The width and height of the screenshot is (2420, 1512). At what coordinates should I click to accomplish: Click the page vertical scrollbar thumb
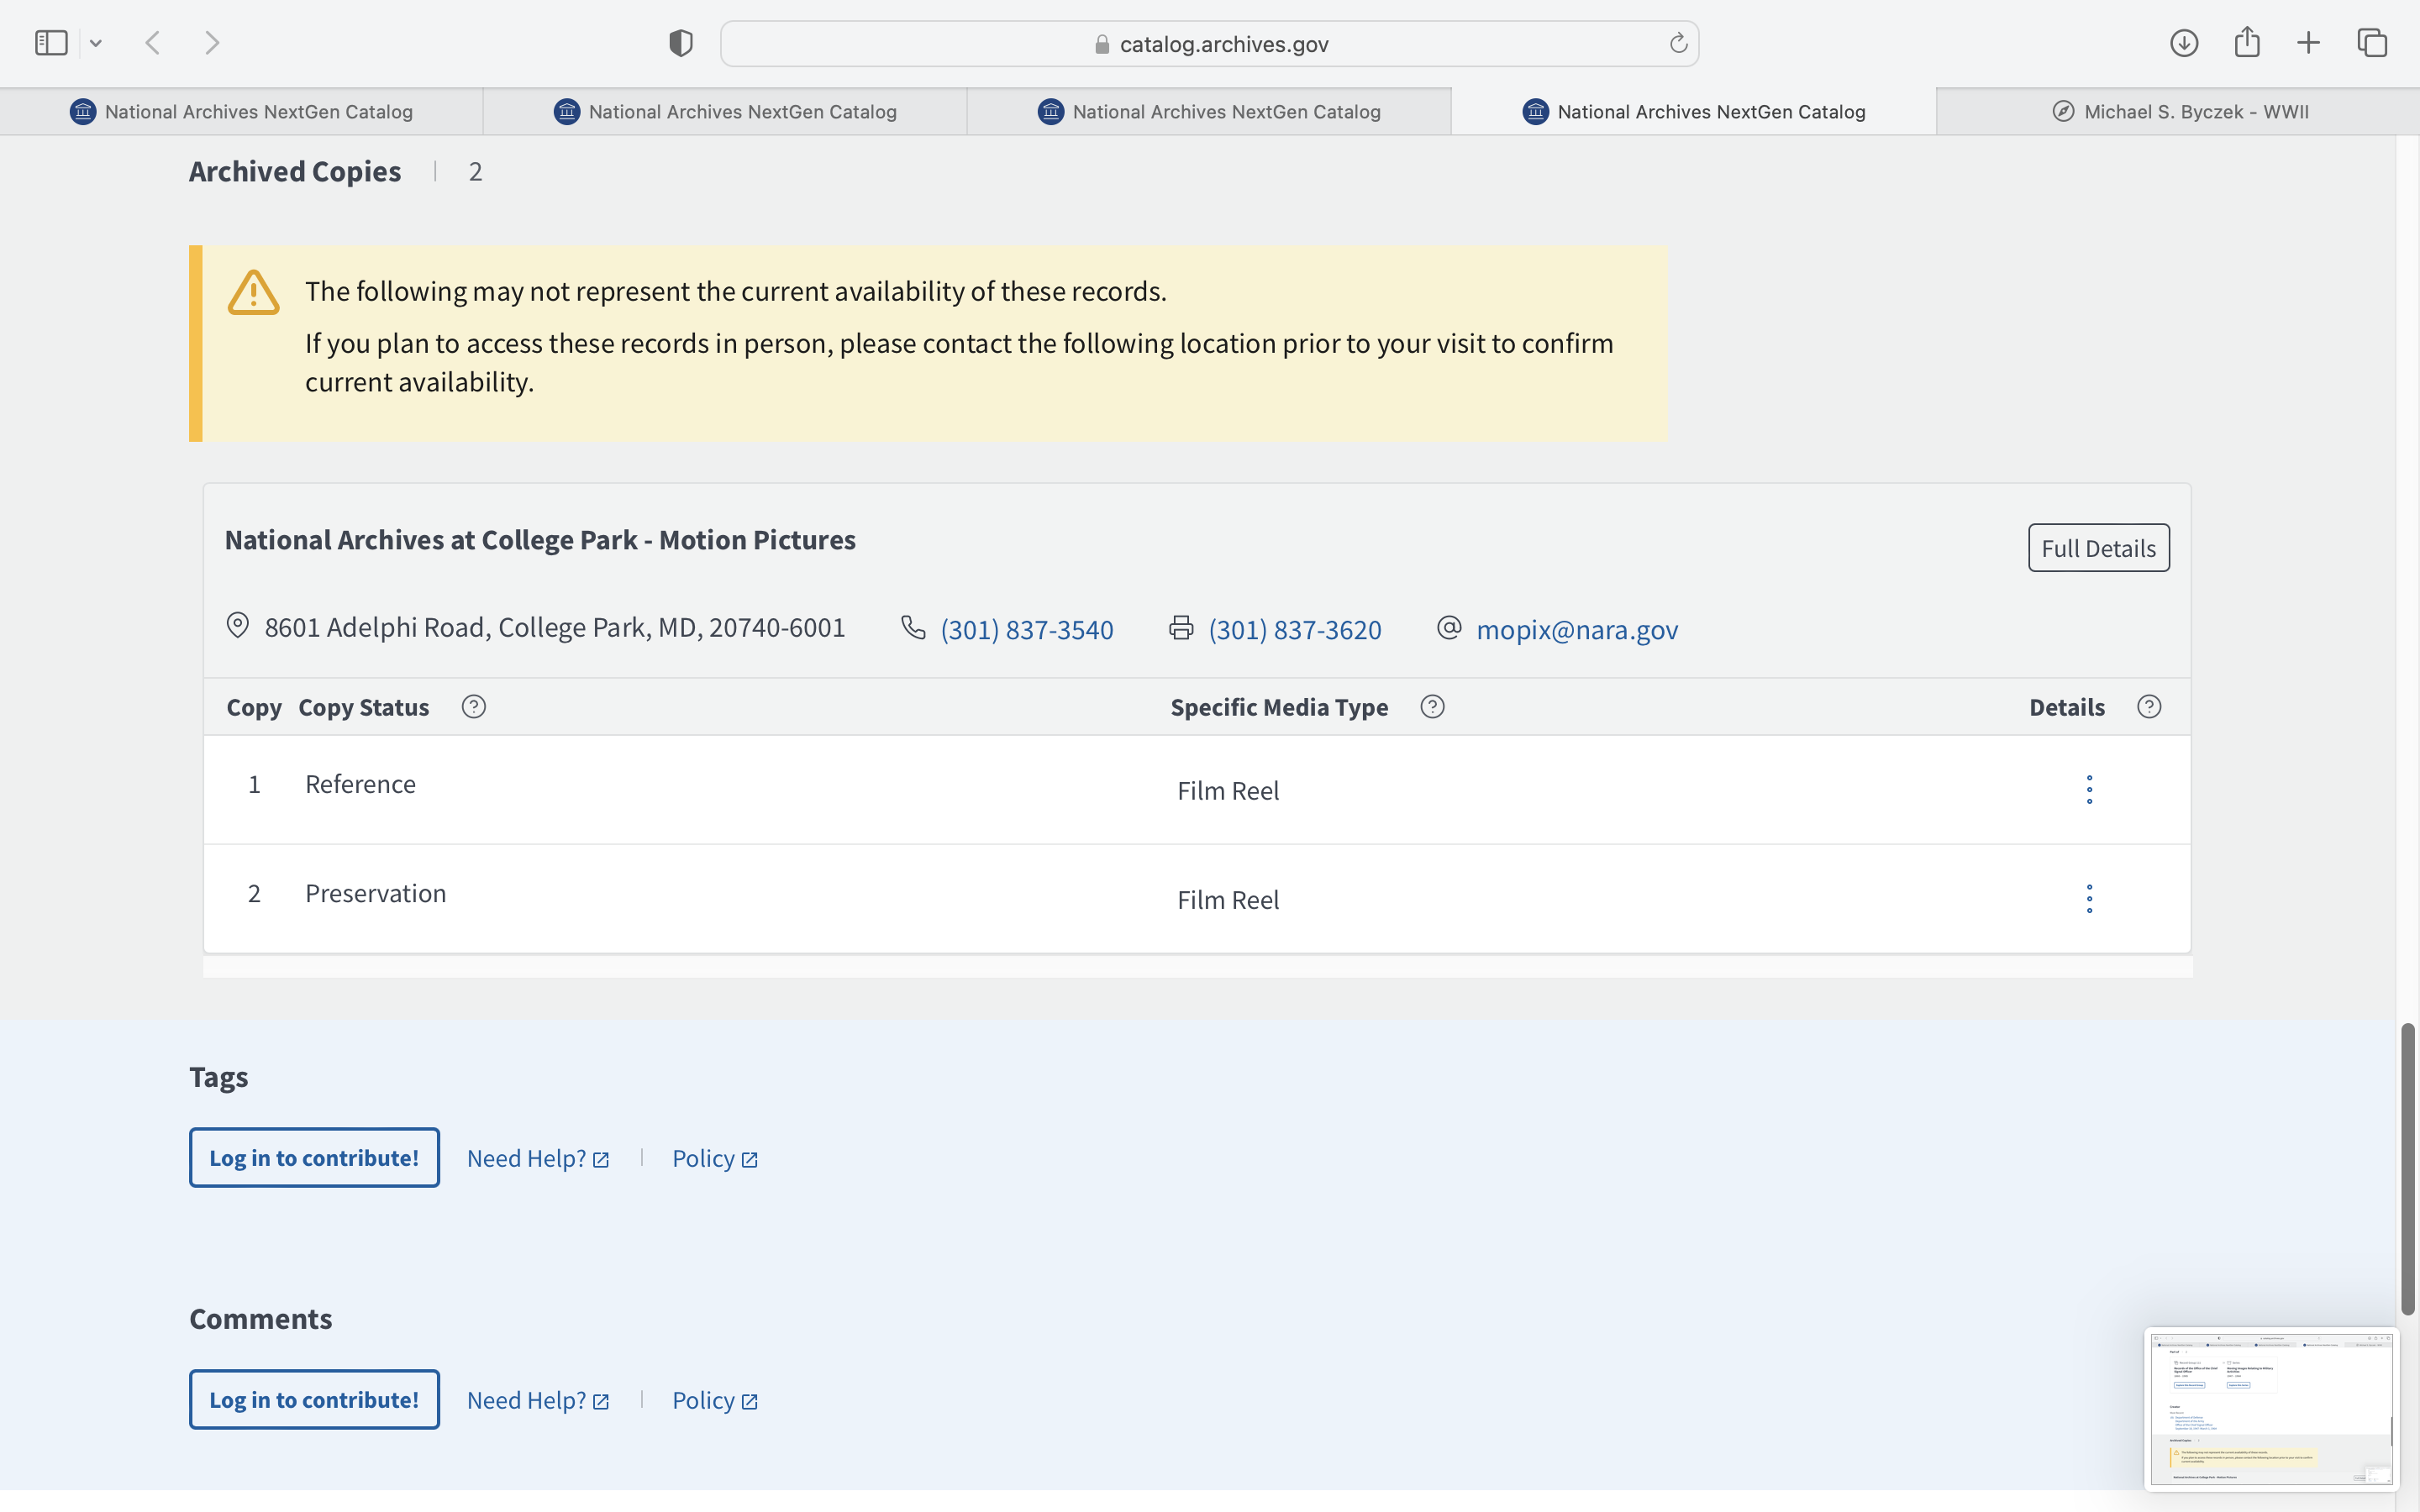coord(2407,1168)
